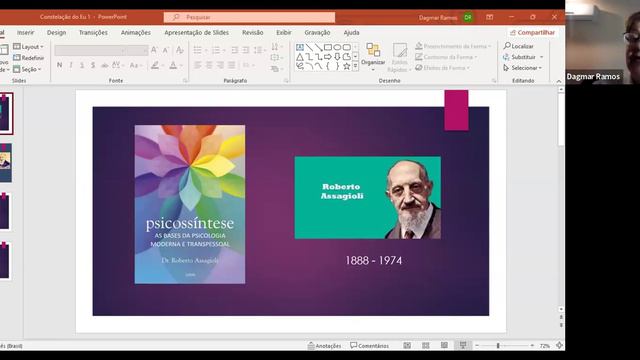Open the Comentários pane

click(x=369, y=346)
